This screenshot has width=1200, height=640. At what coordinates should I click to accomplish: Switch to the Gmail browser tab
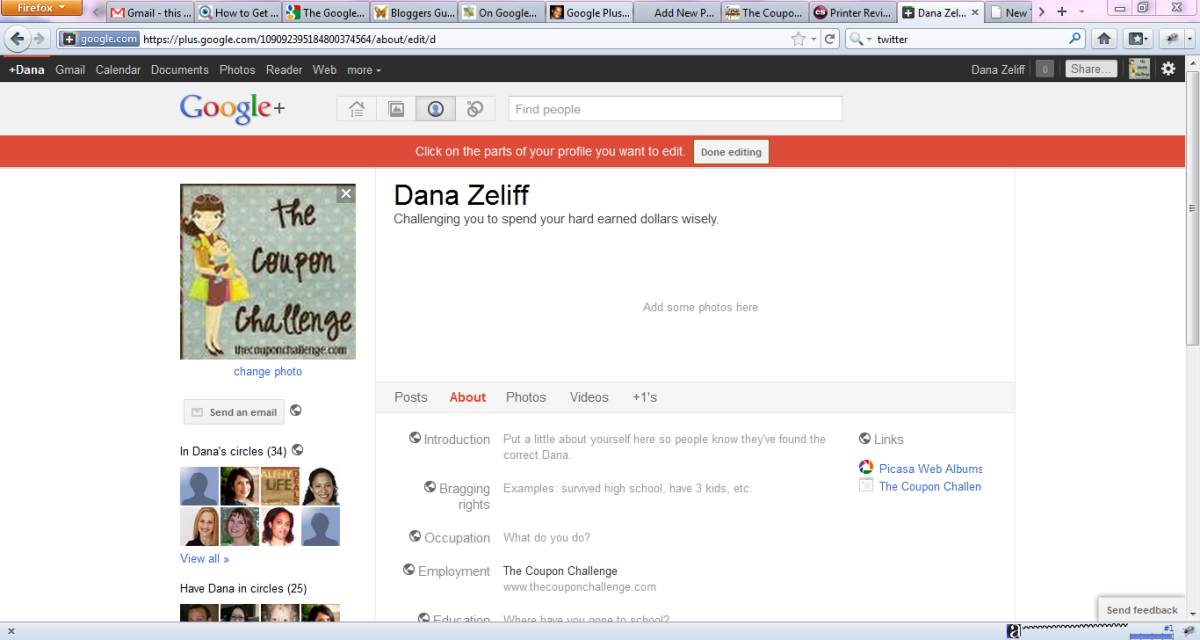tap(150, 13)
